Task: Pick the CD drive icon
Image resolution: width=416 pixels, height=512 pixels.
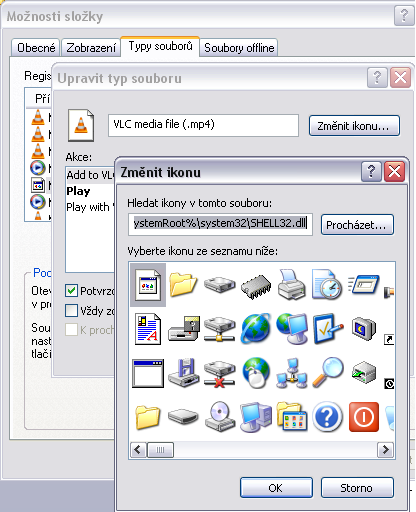Action: coord(219,417)
